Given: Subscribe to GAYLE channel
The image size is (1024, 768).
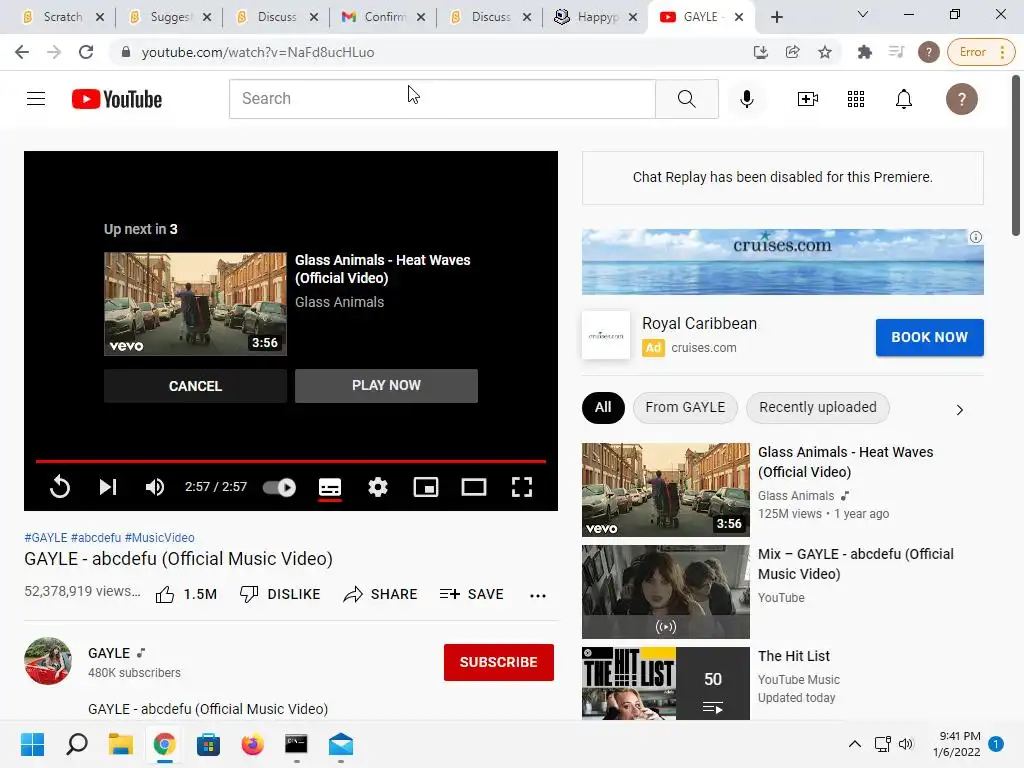Looking at the screenshot, I should (x=499, y=662).
